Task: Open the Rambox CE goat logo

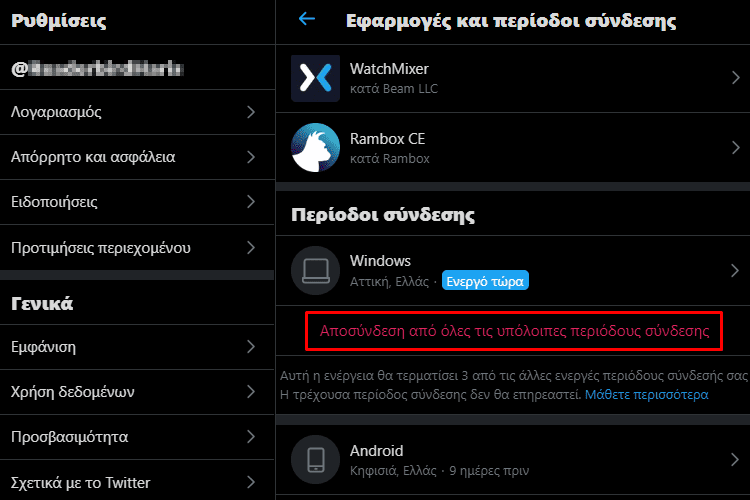Action: coord(315,147)
